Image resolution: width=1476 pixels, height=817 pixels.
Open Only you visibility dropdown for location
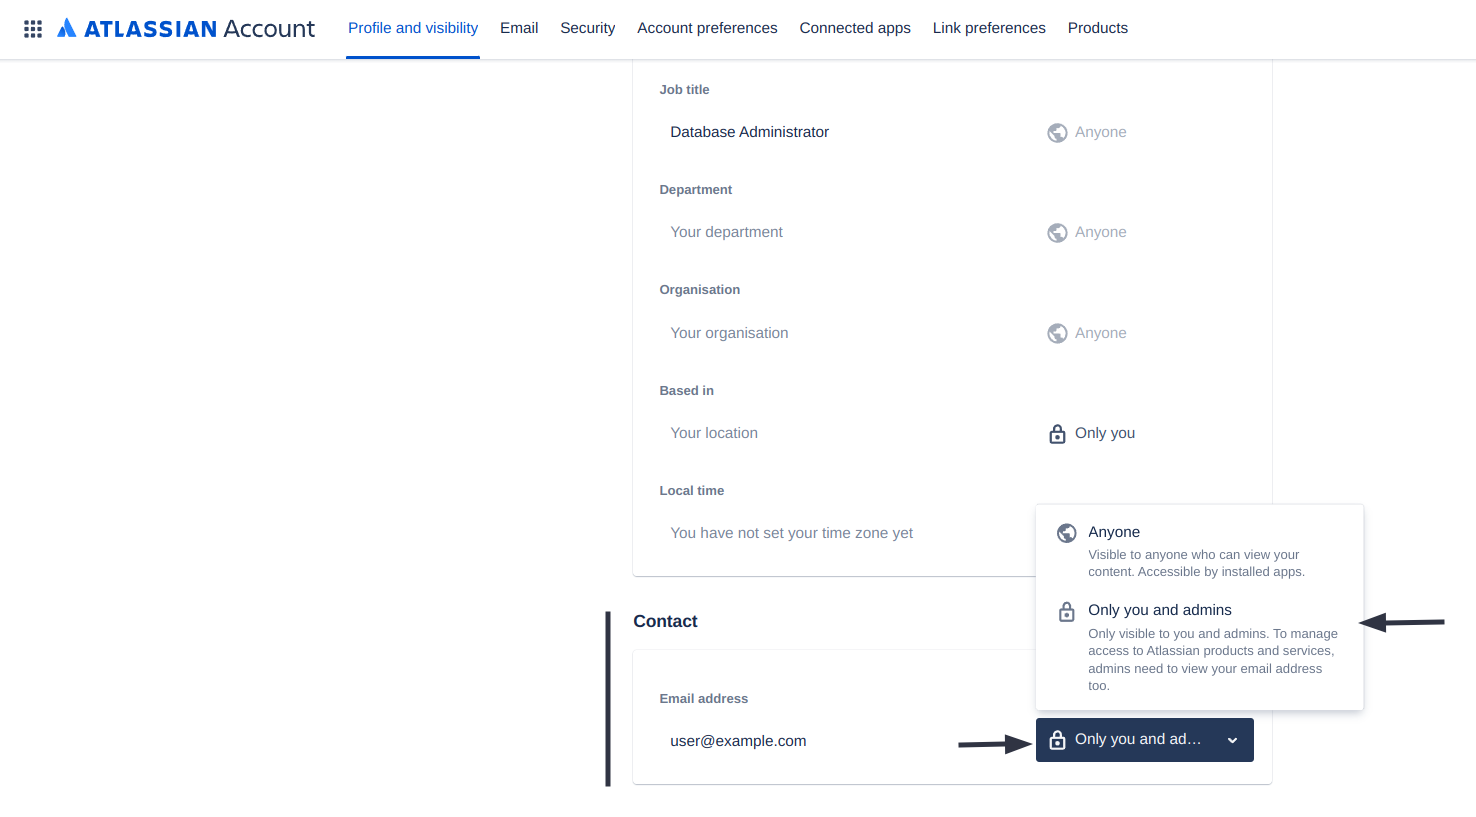(1092, 433)
